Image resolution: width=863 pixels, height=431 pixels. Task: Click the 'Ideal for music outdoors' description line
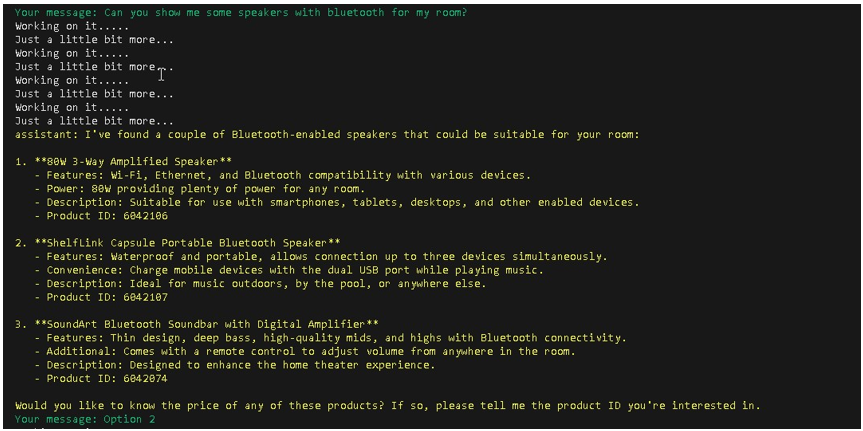[x=260, y=284]
